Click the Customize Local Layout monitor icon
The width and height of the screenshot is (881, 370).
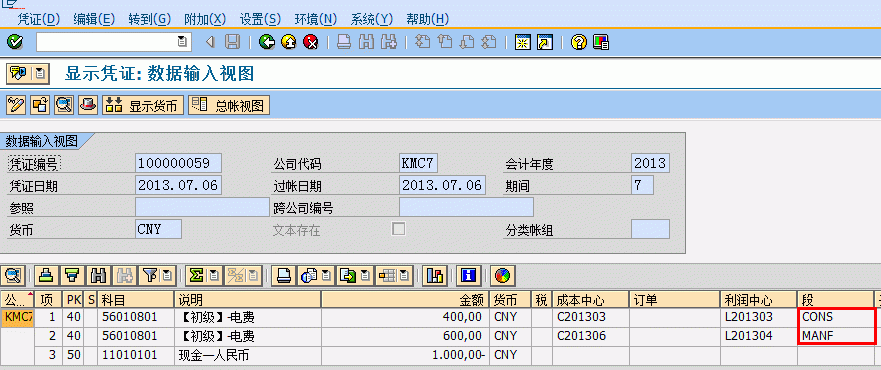point(601,42)
